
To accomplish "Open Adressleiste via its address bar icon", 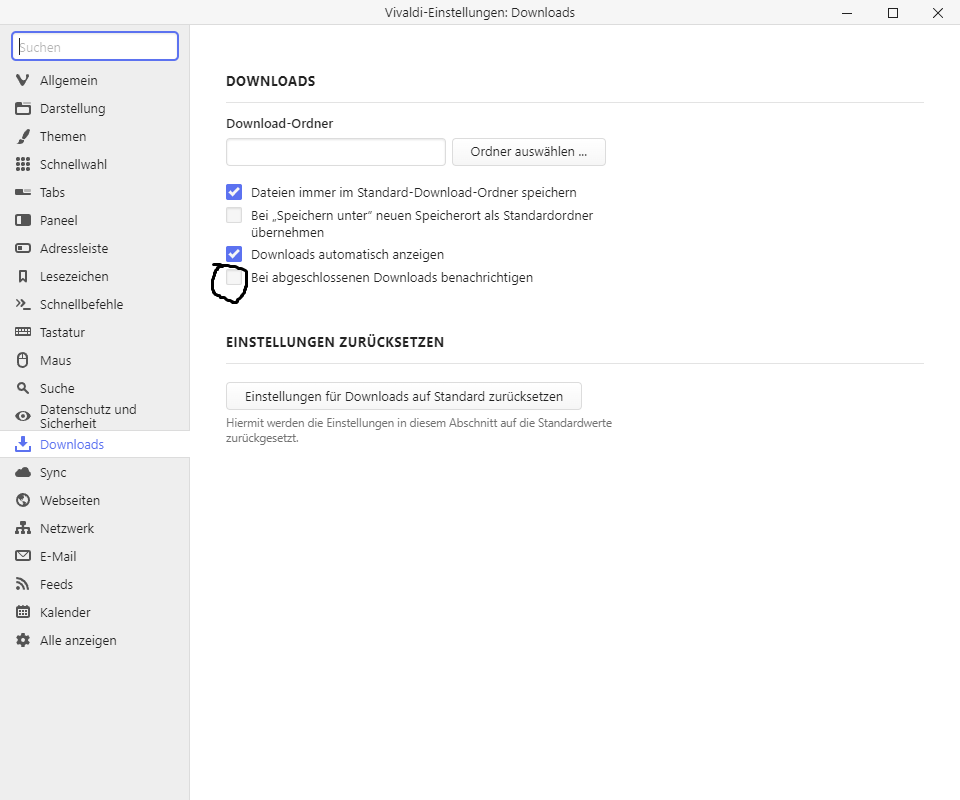I will [x=23, y=249].
